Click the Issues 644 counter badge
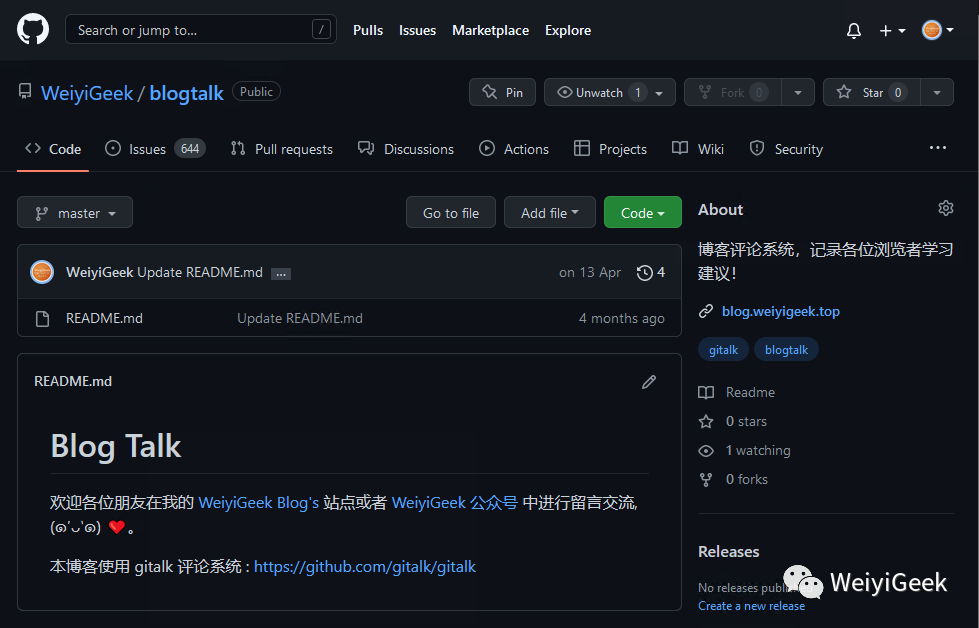This screenshot has height=628, width=979. [190, 149]
